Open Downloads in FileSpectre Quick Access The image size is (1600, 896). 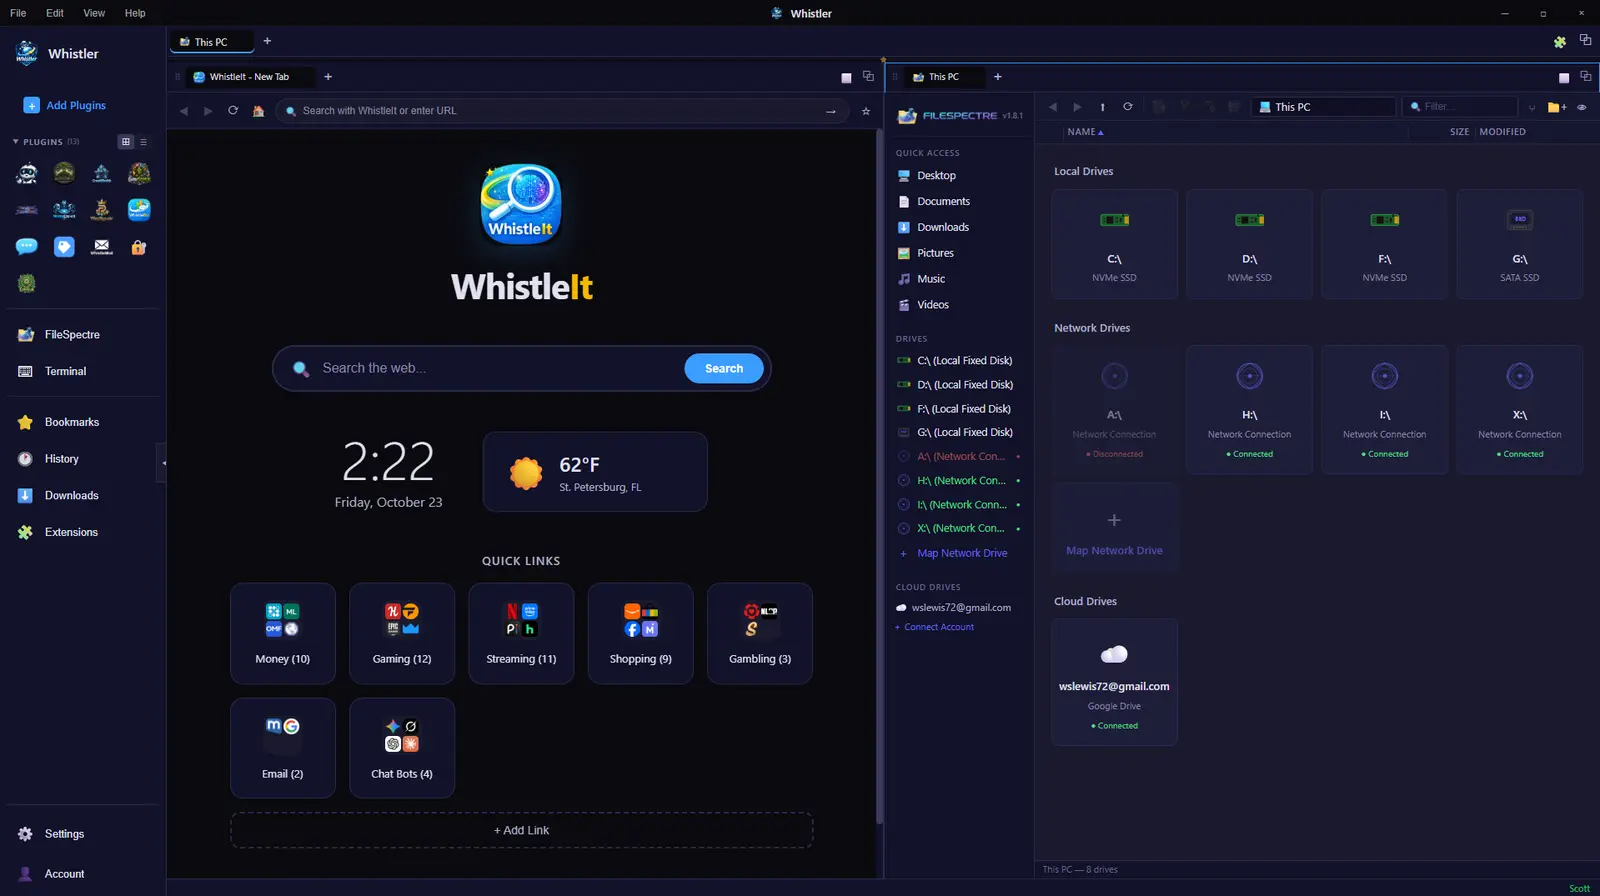[x=943, y=228]
